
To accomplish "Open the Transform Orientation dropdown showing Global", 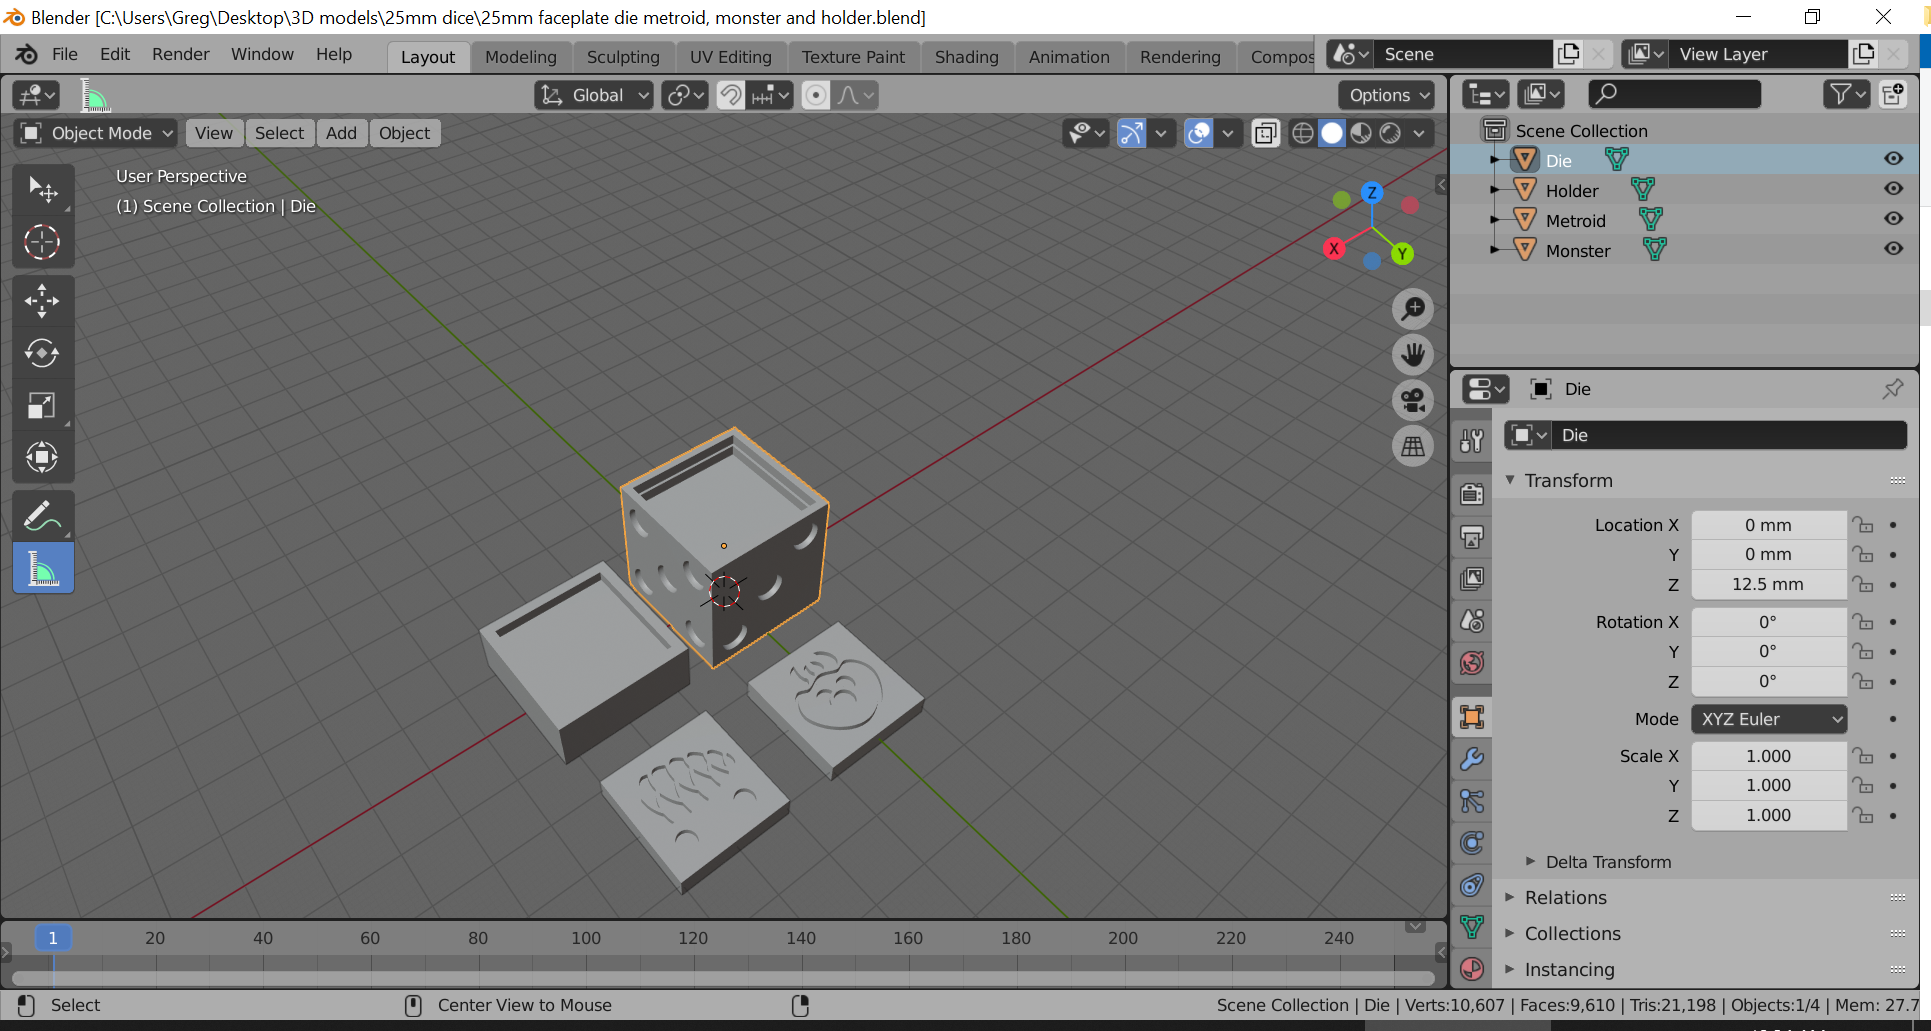I will (593, 95).
